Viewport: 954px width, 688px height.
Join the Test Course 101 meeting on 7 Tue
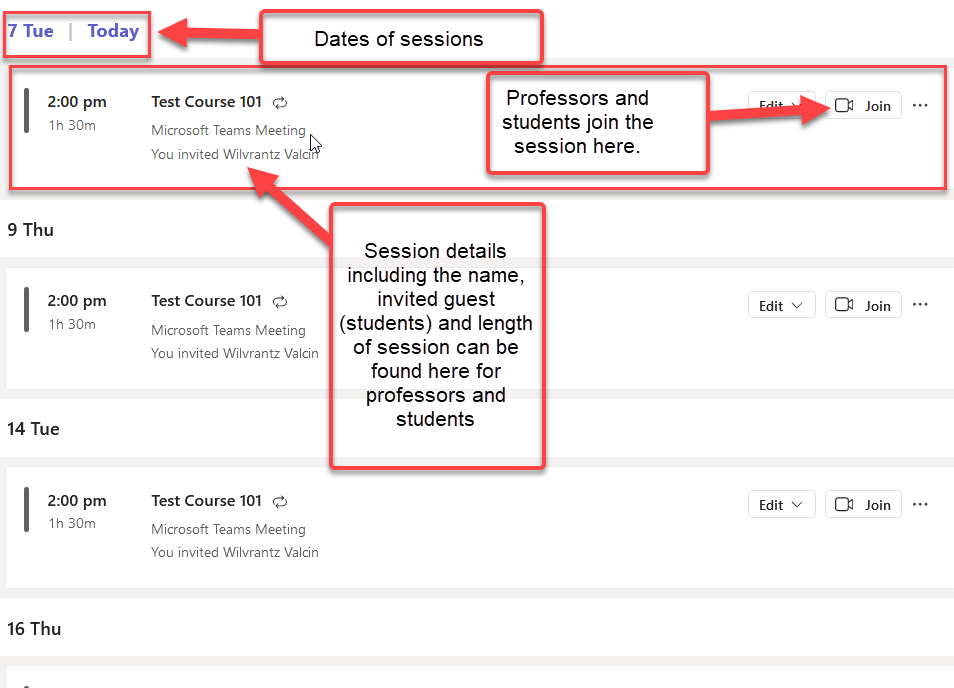[863, 105]
